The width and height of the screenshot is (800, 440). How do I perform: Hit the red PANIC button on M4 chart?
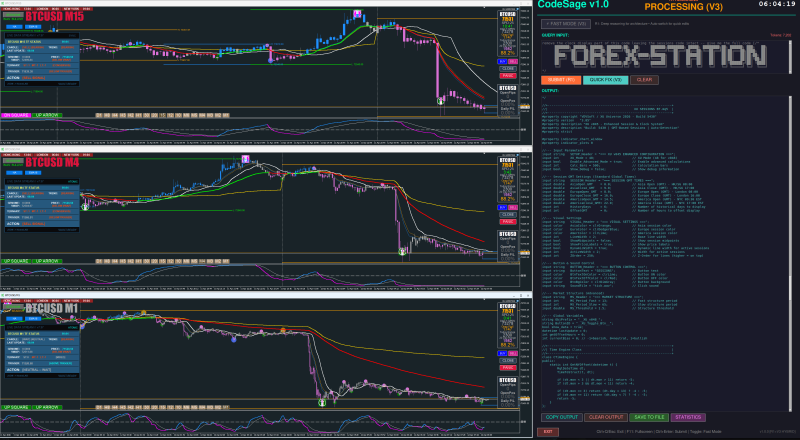click(x=508, y=222)
